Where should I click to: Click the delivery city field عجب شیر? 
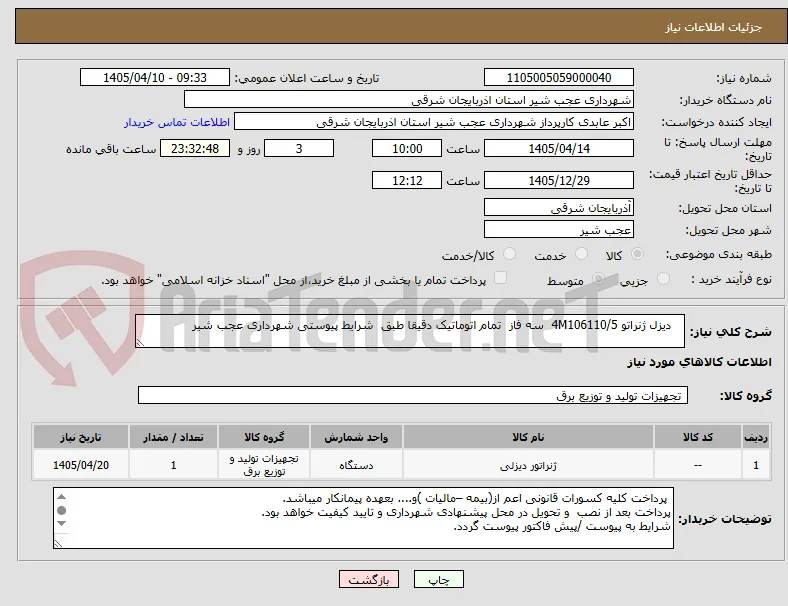coord(558,230)
